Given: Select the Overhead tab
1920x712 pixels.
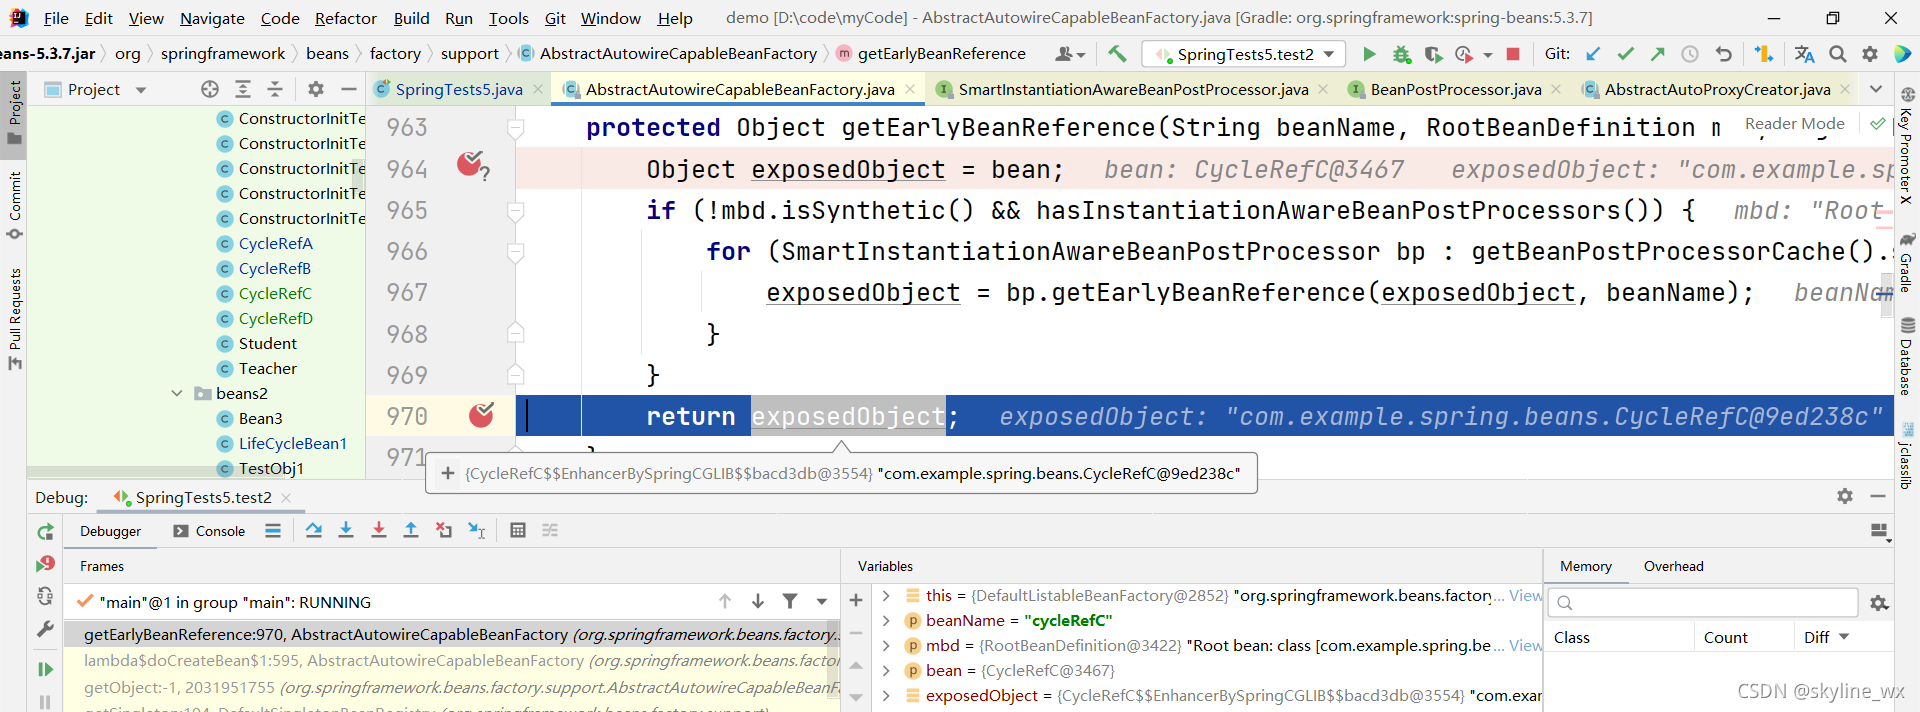Looking at the screenshot, I should [1673, 566].
